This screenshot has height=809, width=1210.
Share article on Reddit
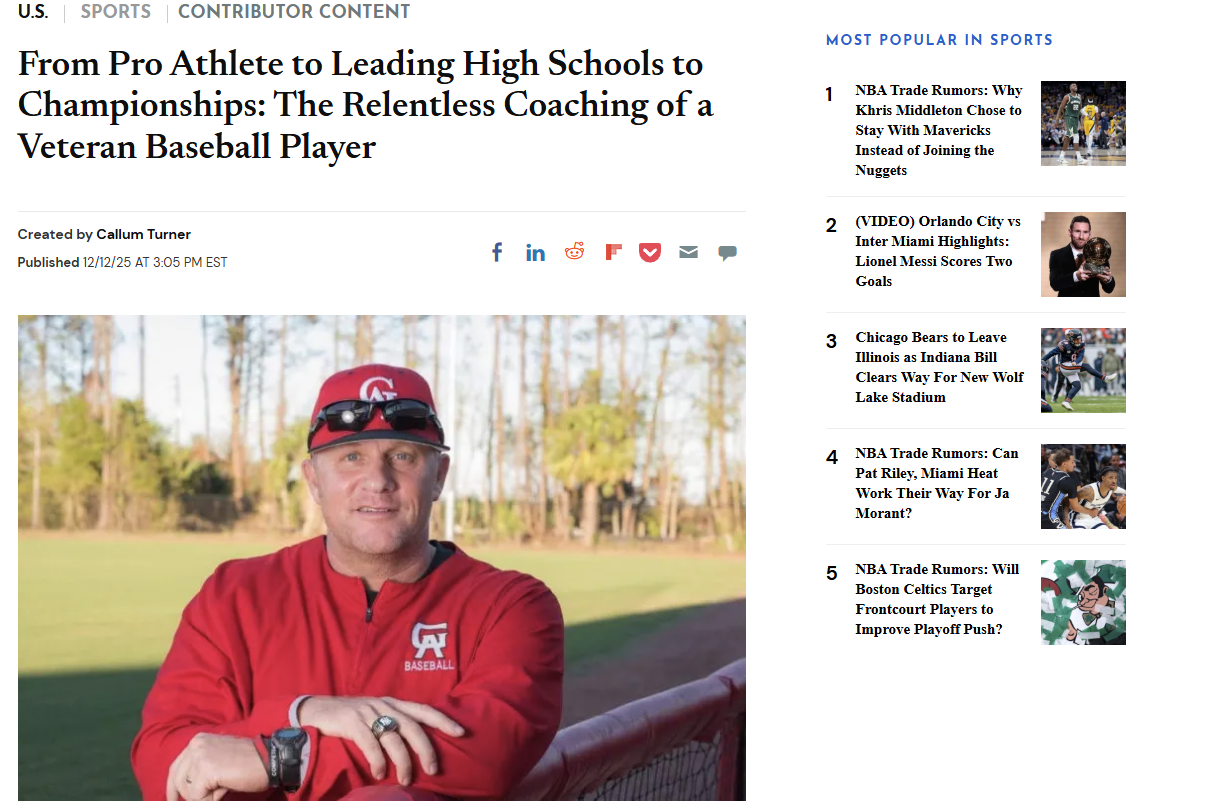574,252
